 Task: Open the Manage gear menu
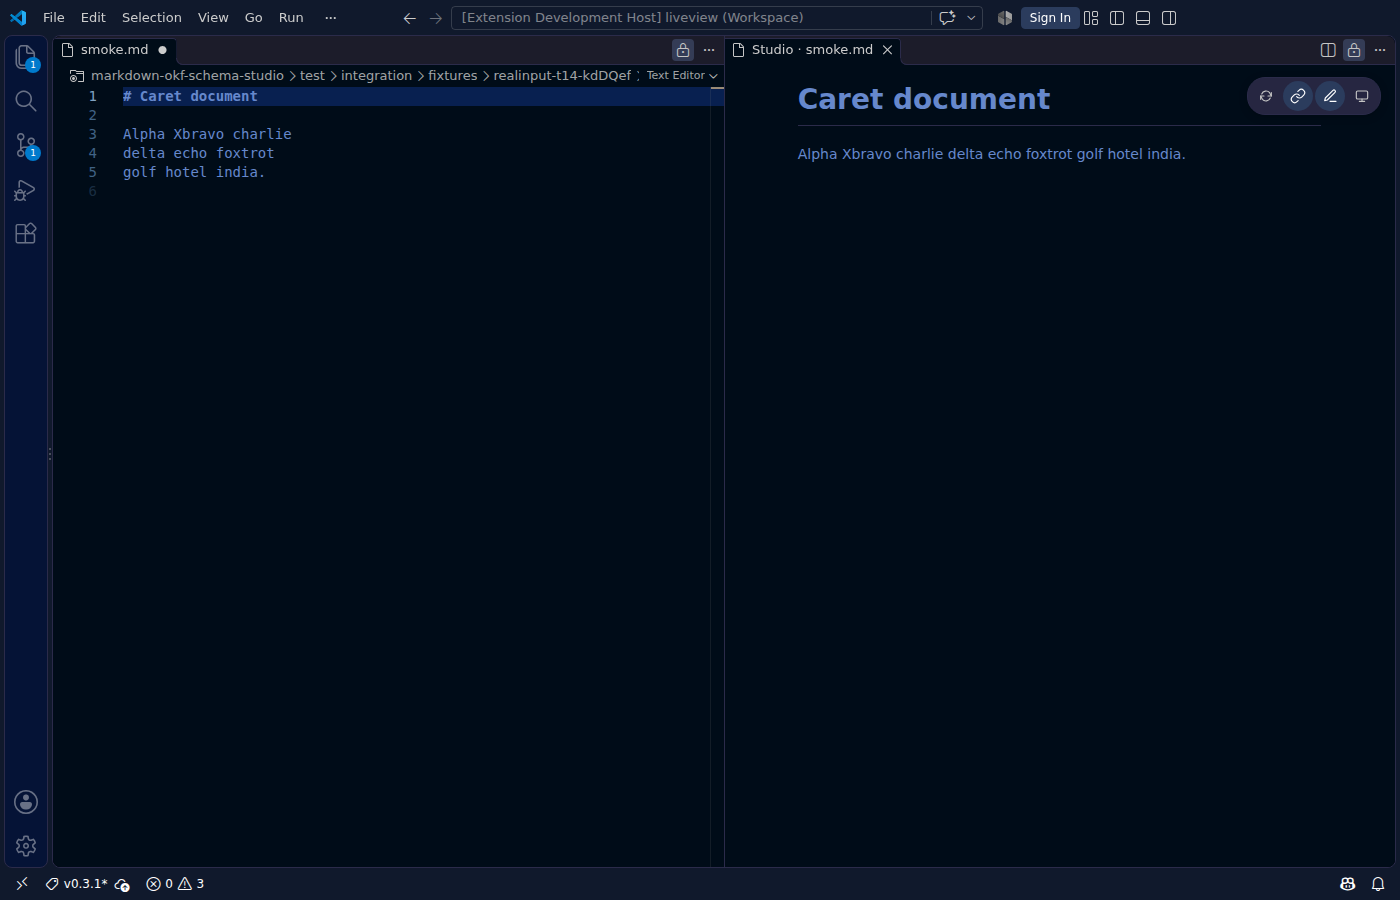pos(26,846)
